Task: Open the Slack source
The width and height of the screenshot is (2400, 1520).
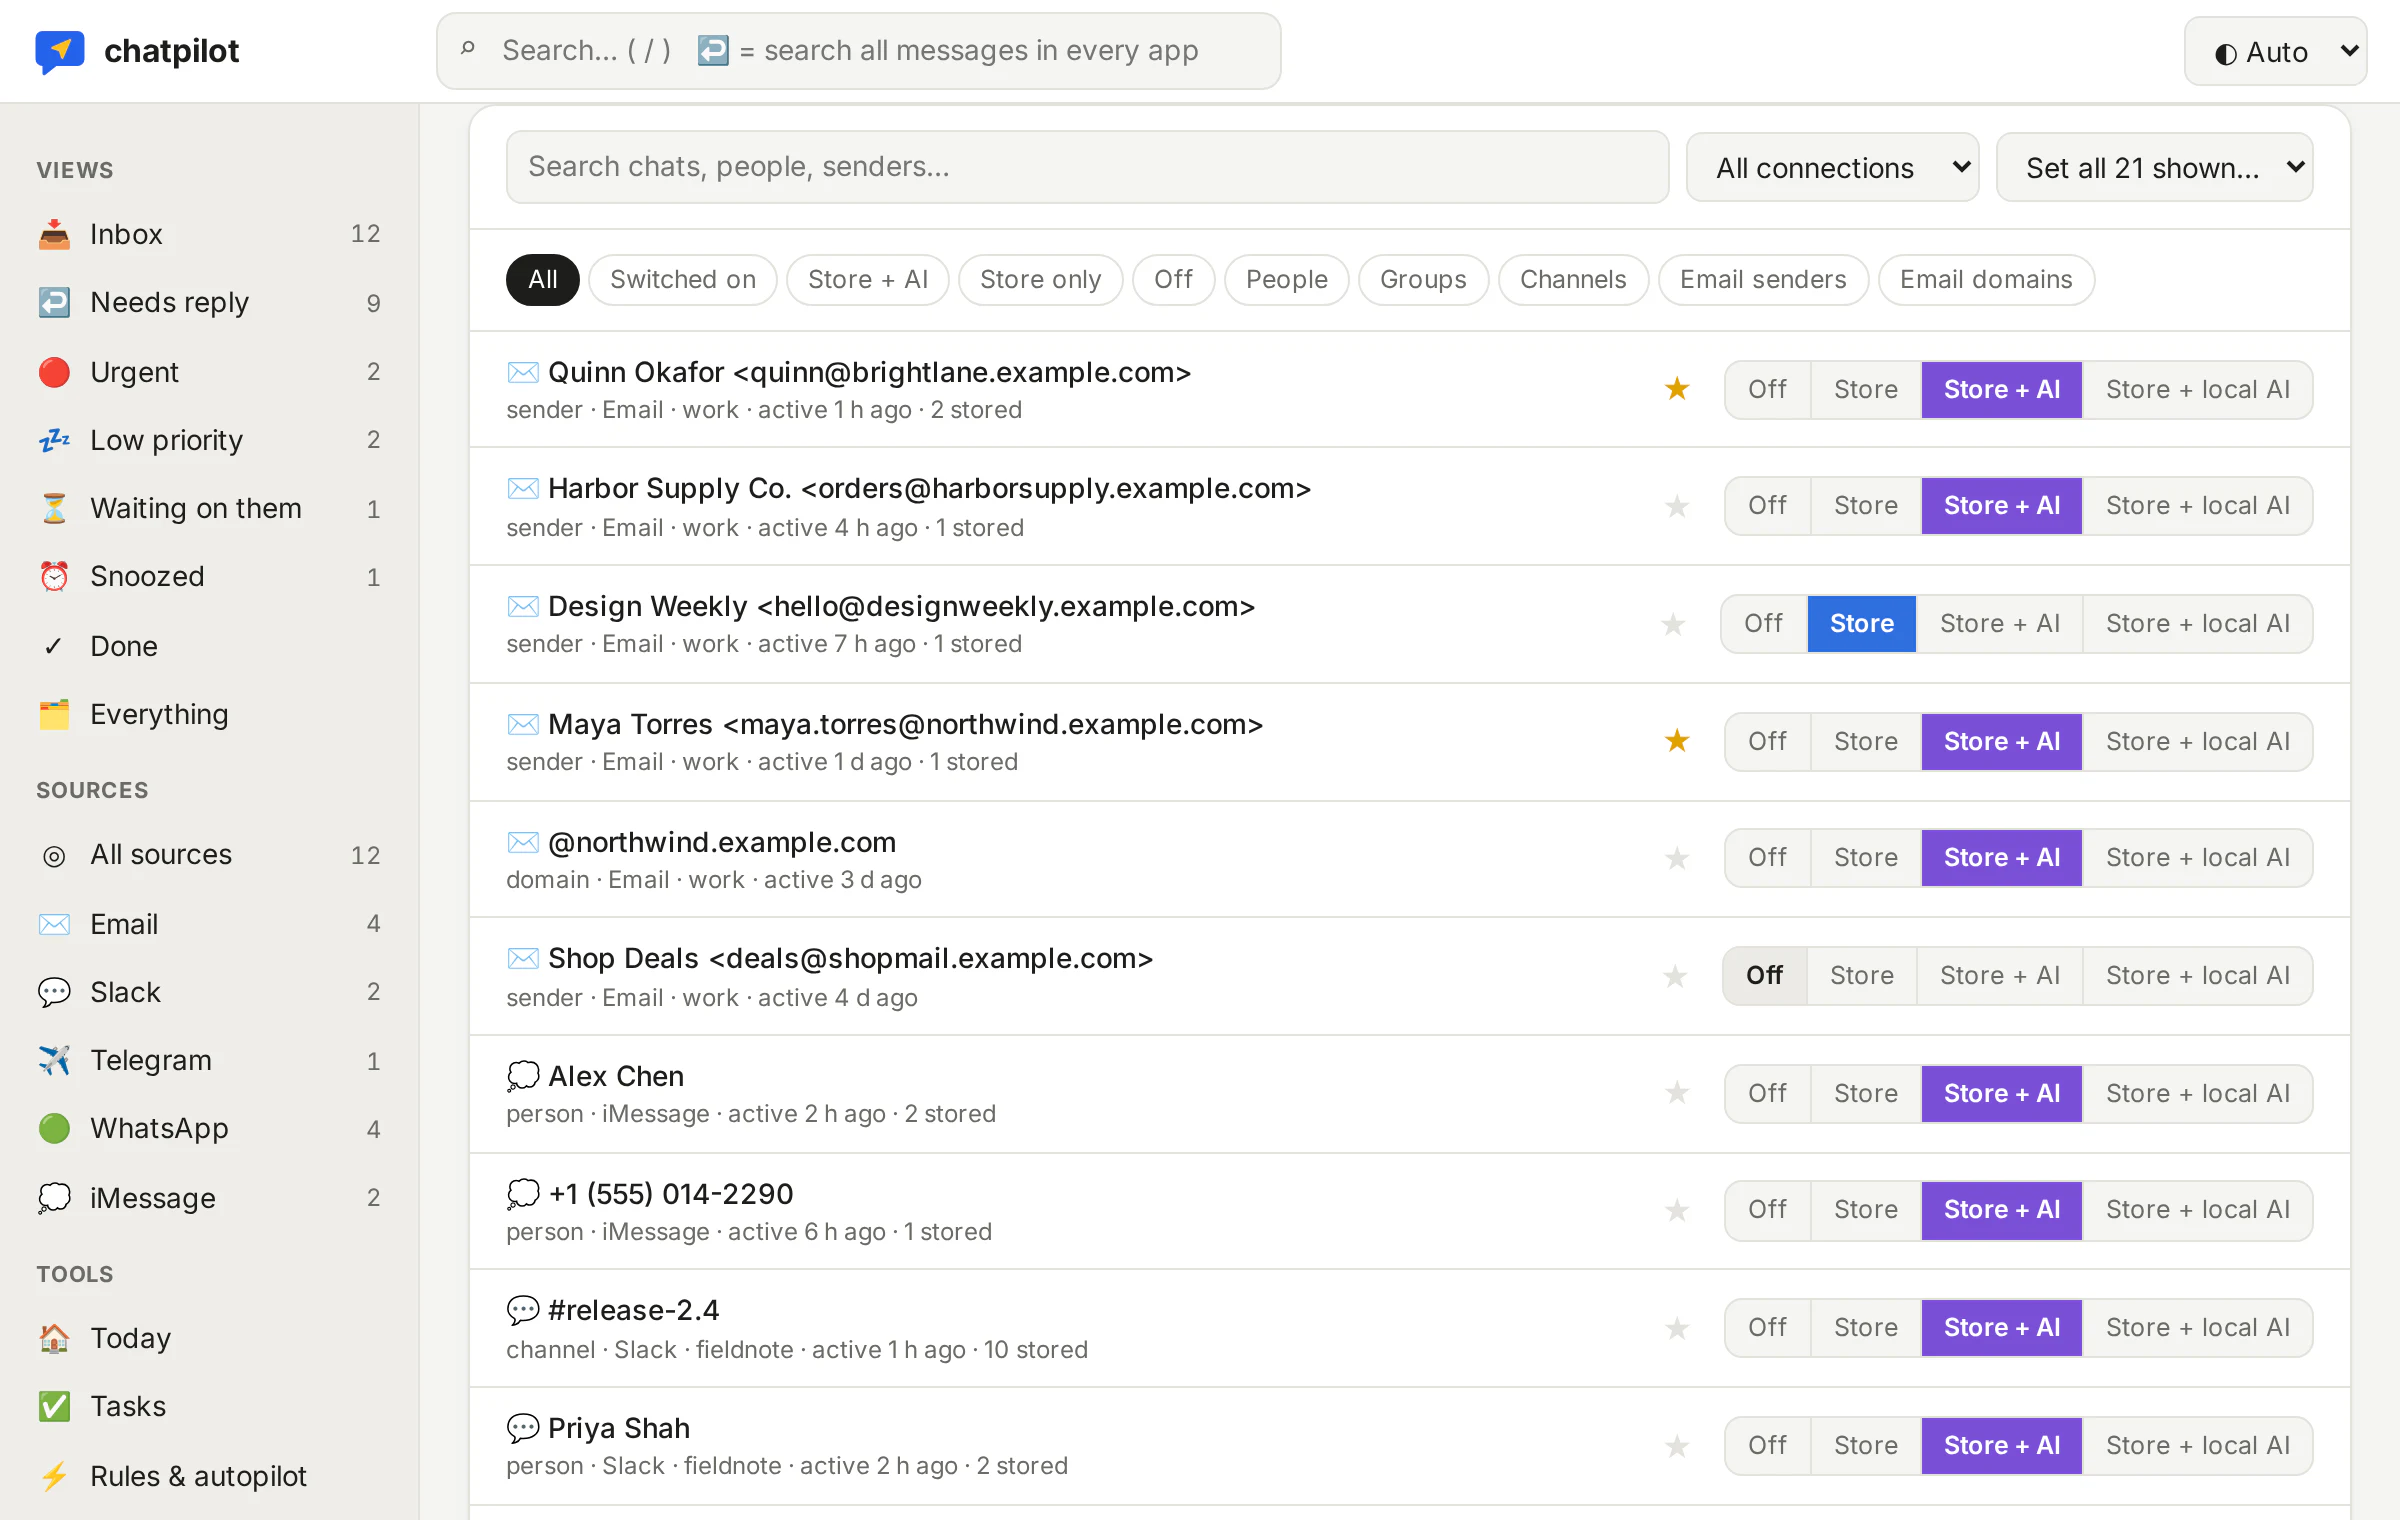Action: pos(209,992)
